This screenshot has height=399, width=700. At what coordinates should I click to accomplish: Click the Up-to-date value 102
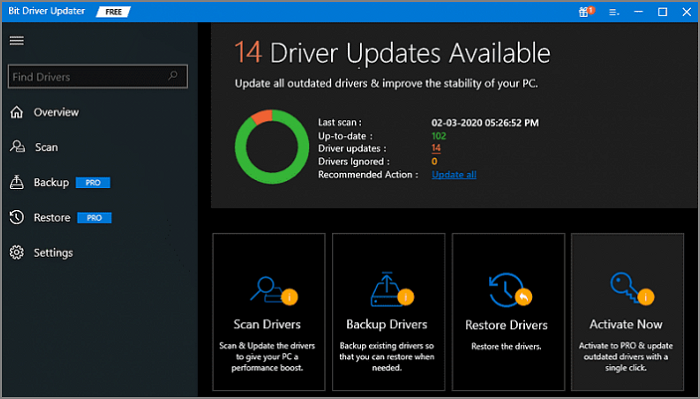[439, 136]
